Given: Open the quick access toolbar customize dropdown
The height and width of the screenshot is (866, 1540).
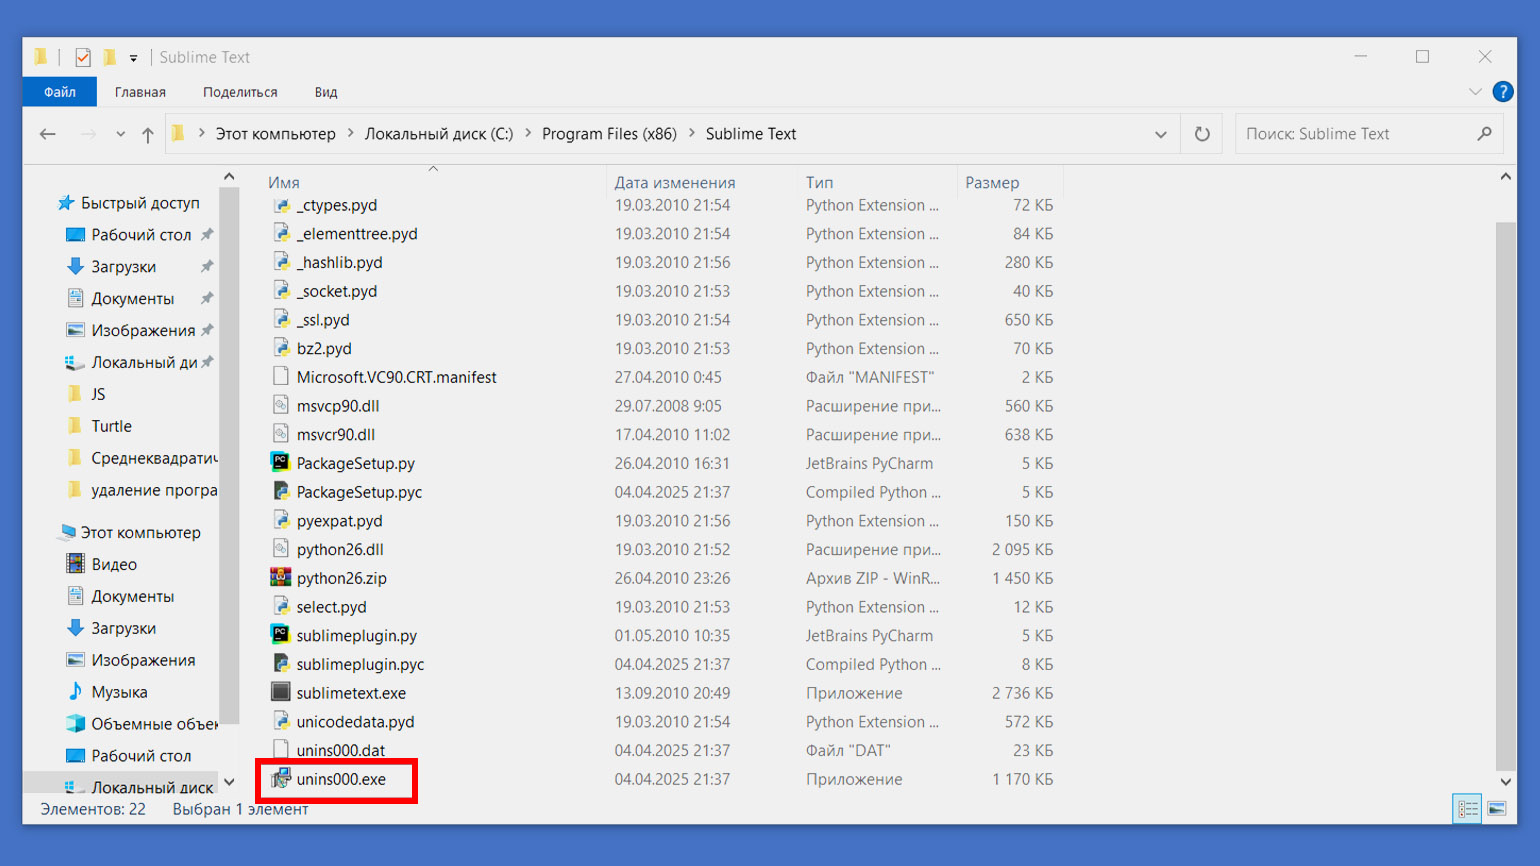Looking at the screenshot, I should pyautogui.click(x=134, y=58).
